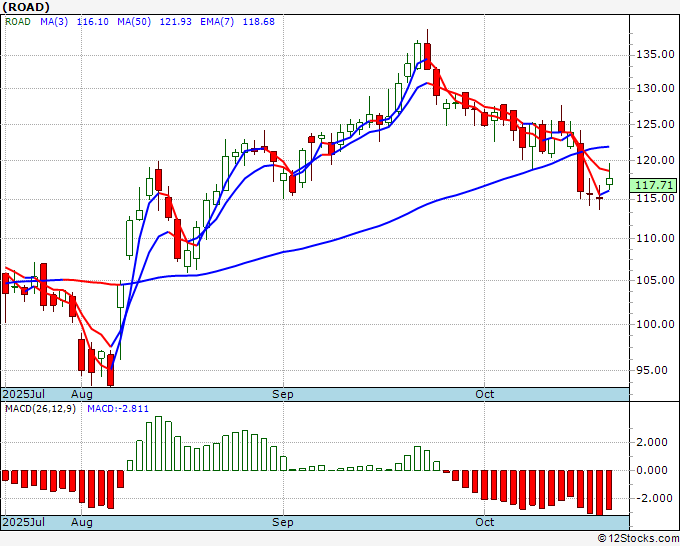680x546 pixels.
Task: Click 2025Jul on MACD panel date axis
Action: (x=24, y=522)
